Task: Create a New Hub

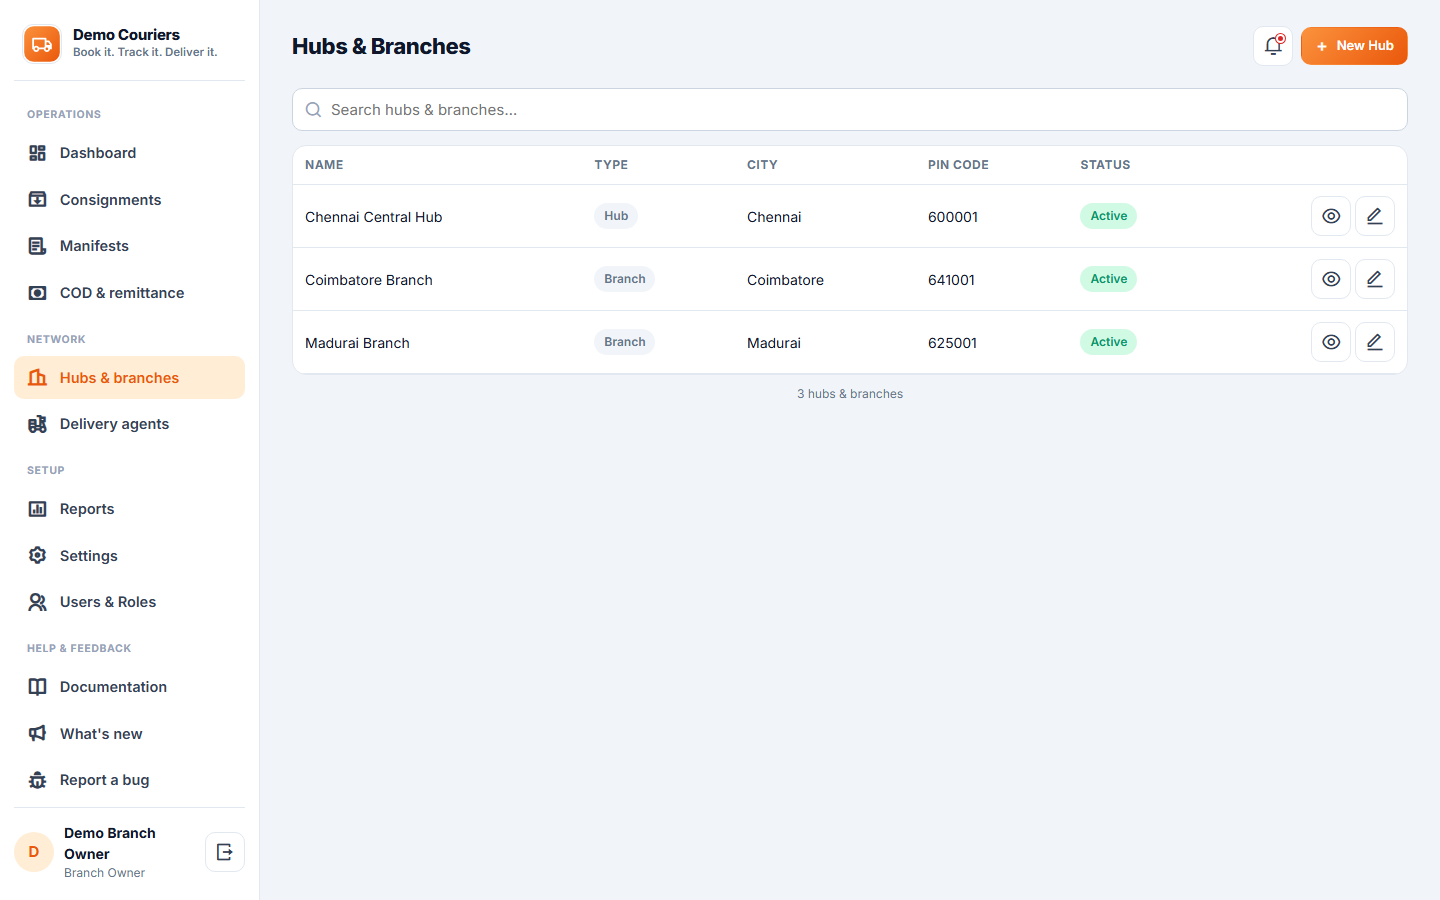Action: [1354, 46]
